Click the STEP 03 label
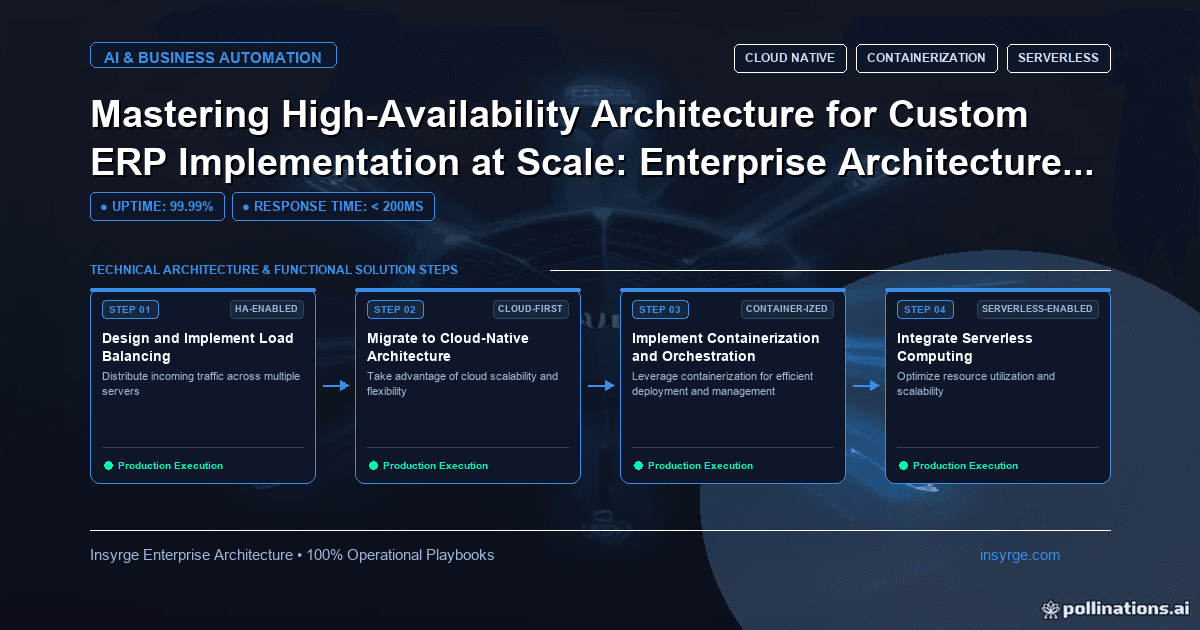 (x=660, y=309)
